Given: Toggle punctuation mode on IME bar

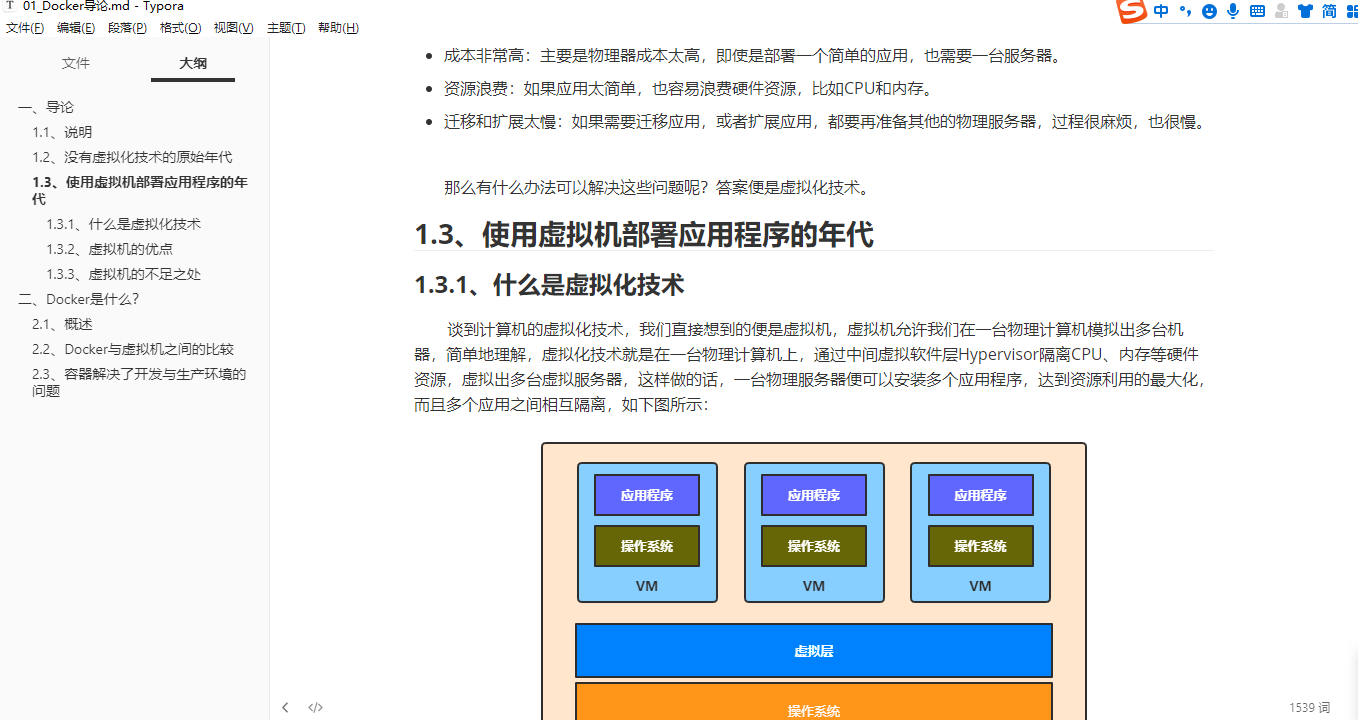Looking at the screenshot, I should [1186, 11].
